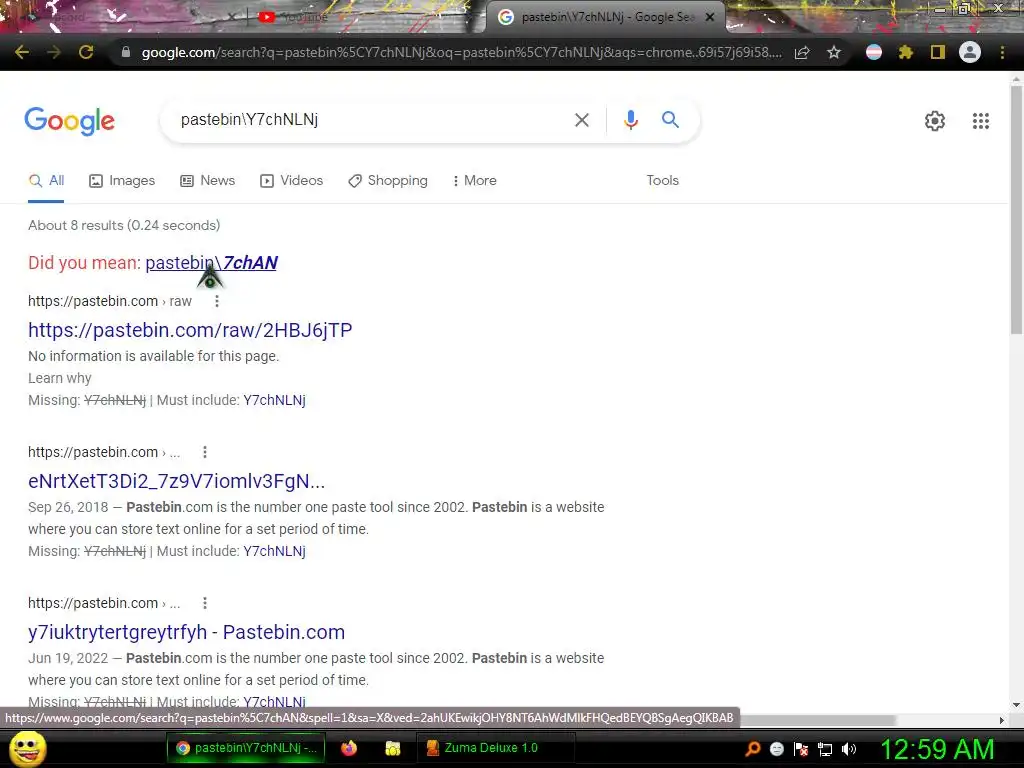1024x768 pixels.
Task: Open options for the eNrtXetT3Di2 result
Action: (204, 452)
